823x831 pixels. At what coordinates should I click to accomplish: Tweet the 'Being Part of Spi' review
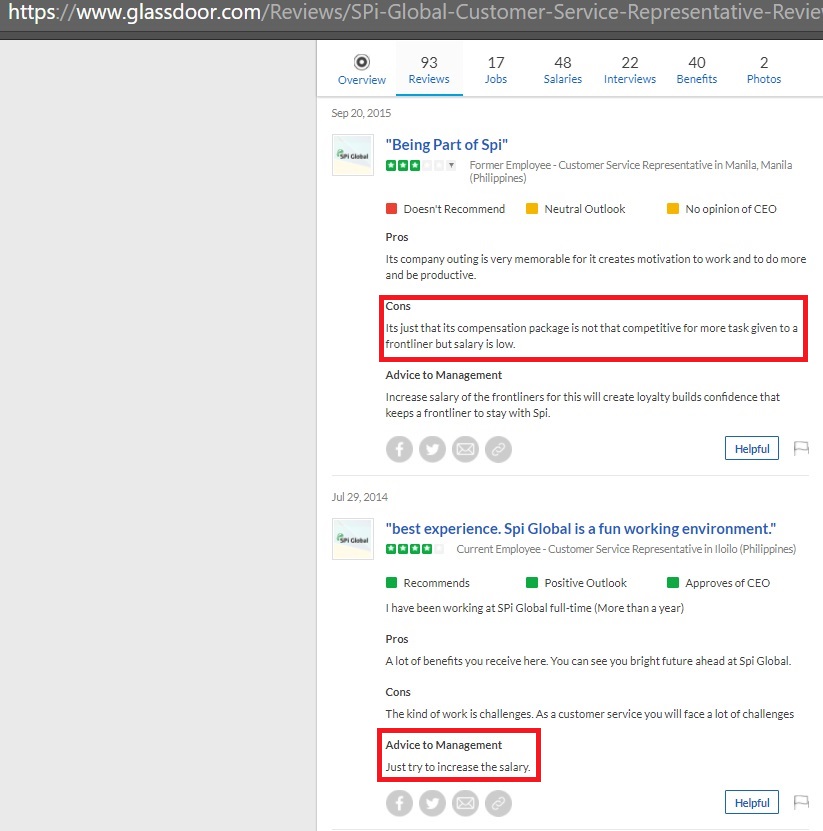pos(432,449)
